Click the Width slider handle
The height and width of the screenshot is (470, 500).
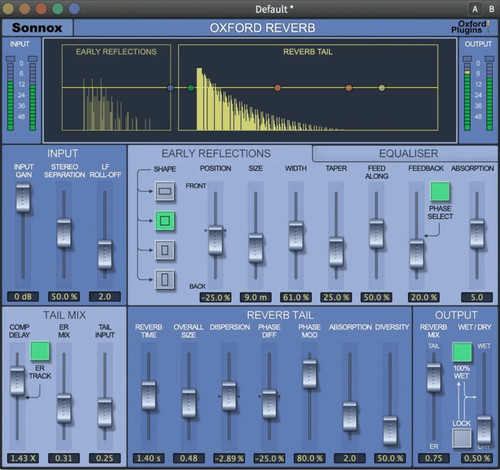click(296, 236)
